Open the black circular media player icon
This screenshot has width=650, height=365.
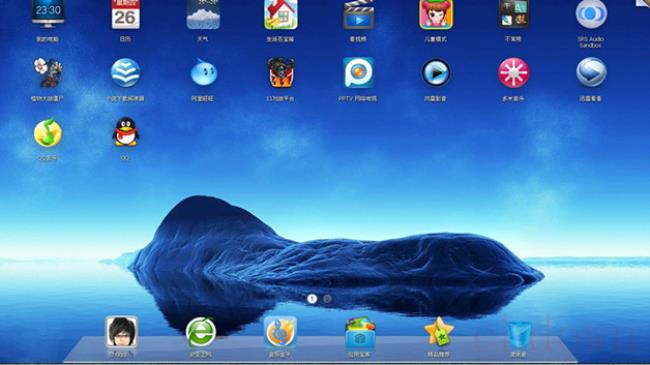(x=436, y=73)
